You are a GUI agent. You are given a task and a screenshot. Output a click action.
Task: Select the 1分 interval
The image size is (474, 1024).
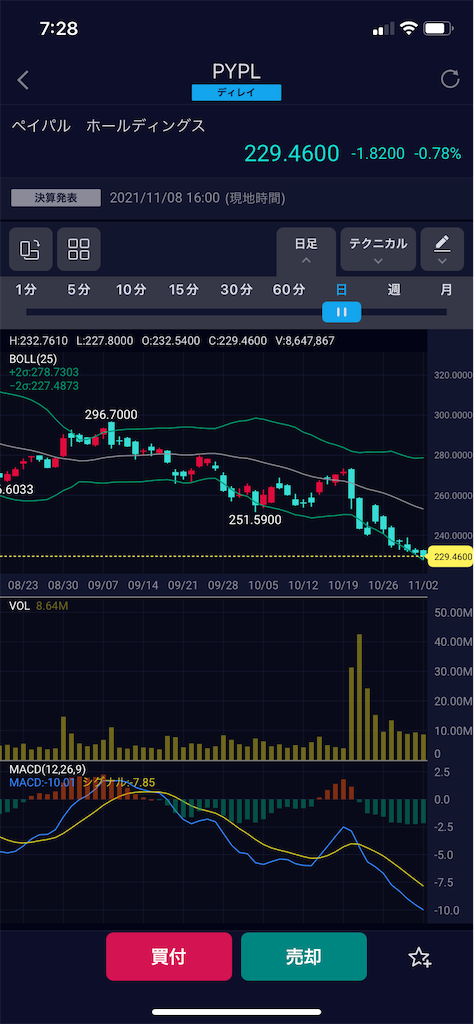coord(26,290)
